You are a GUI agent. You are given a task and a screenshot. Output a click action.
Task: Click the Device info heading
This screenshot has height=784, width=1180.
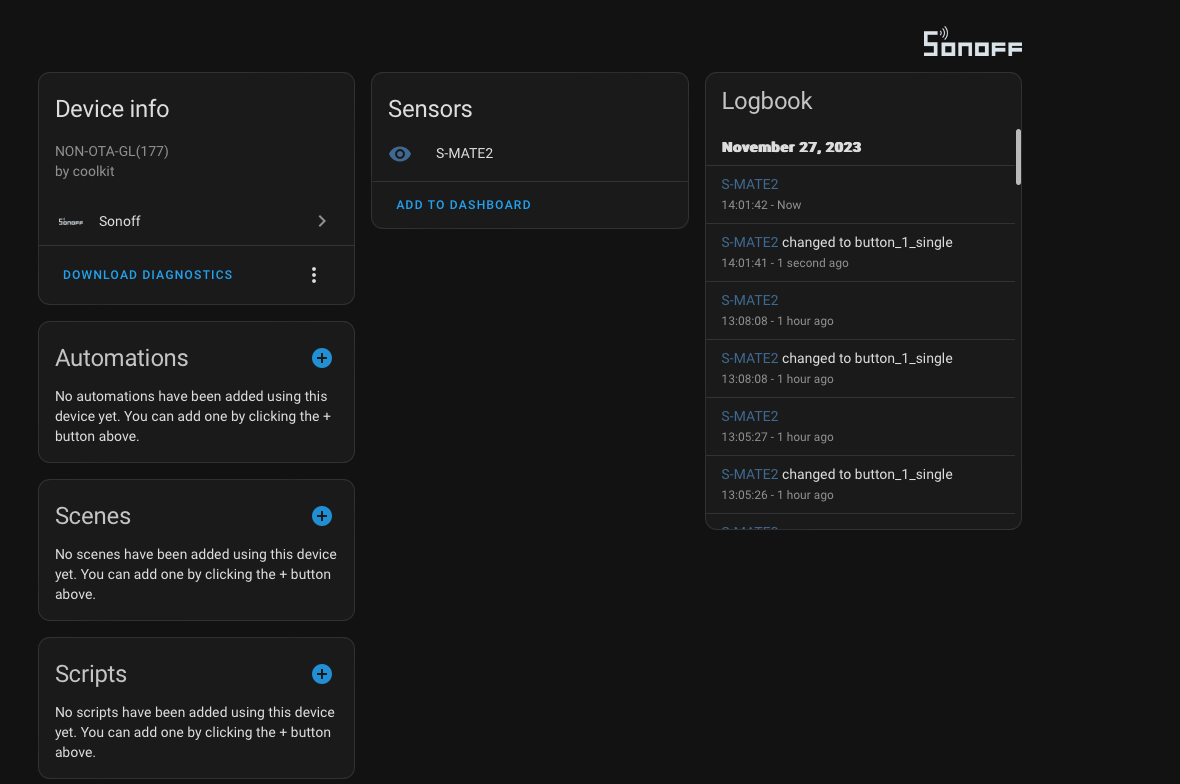(112, 109)
